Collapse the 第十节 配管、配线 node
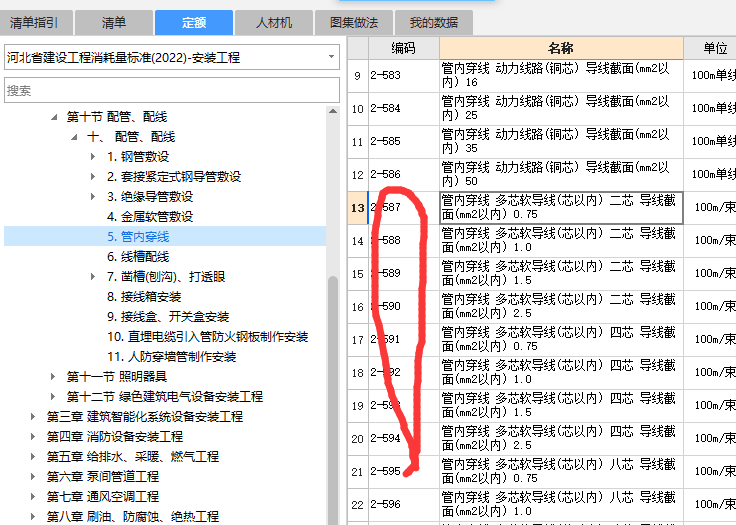 54,117
